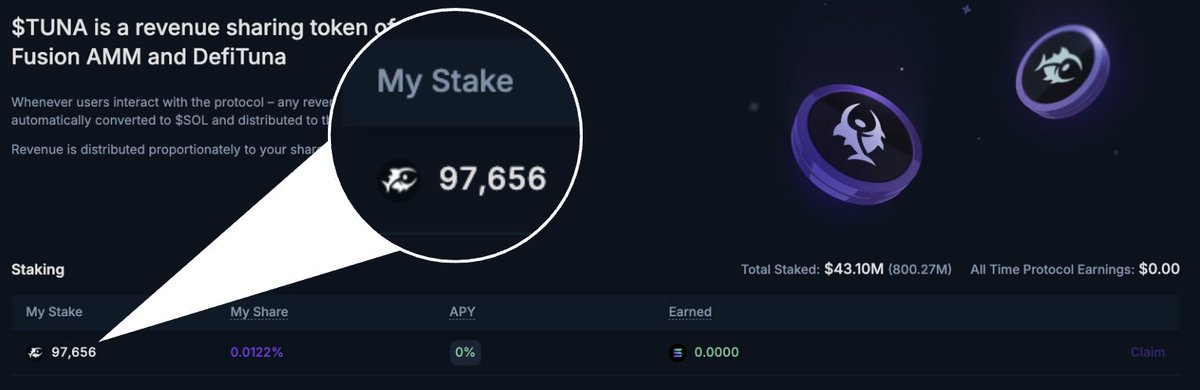Image resolution: width=1200 pixels, height=390 pixels.
Task: Click the SOL icon next to 0.0000
Action: [x=677, y=352]
